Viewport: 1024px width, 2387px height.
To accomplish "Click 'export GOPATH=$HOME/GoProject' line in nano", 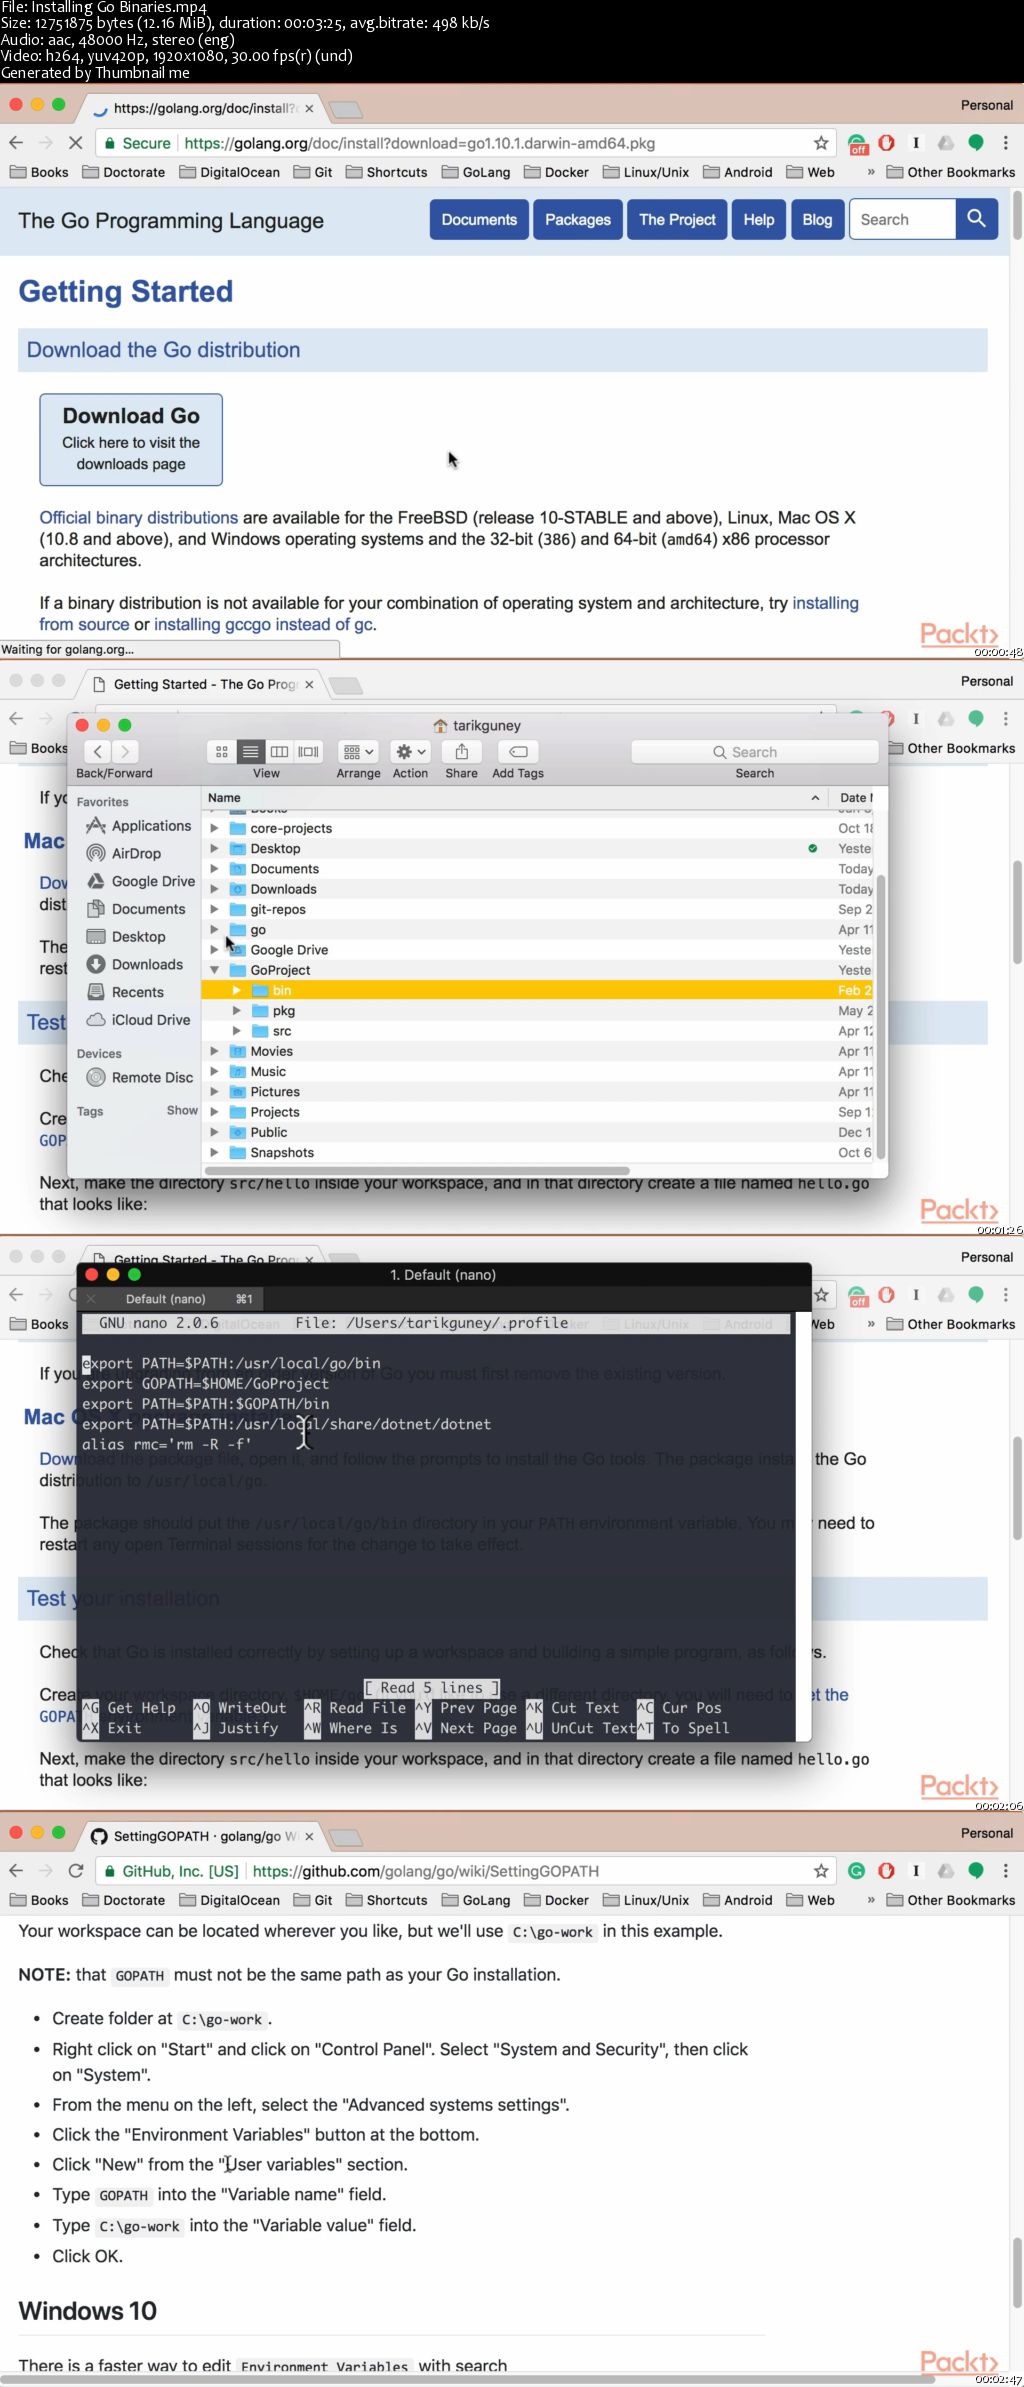I will (205, 1383).
